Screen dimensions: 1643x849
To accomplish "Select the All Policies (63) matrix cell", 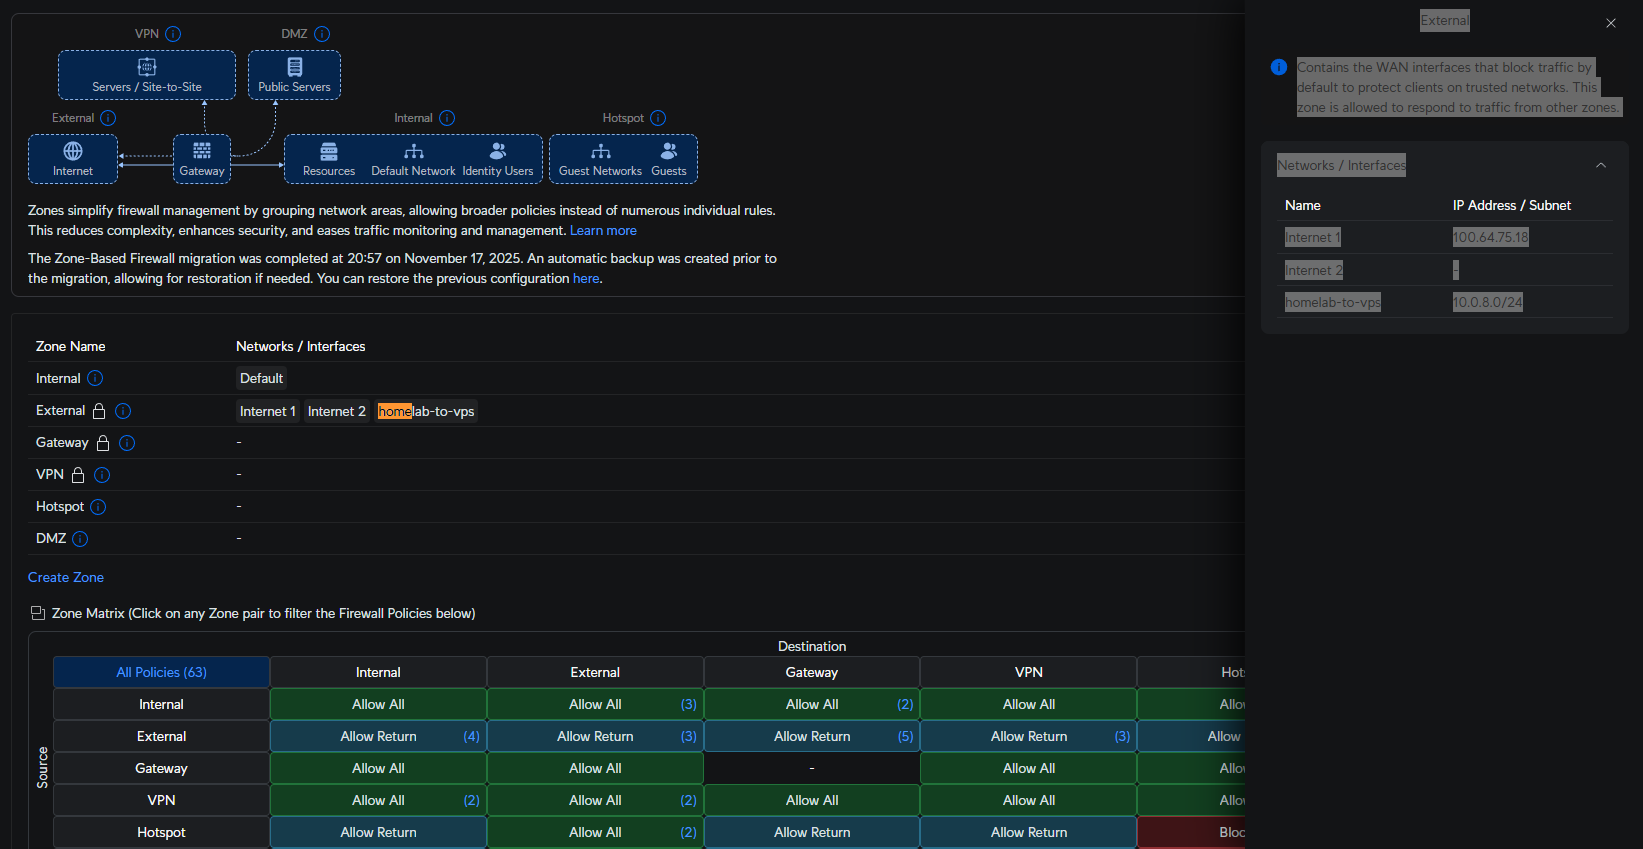I will tap(161, 672).
